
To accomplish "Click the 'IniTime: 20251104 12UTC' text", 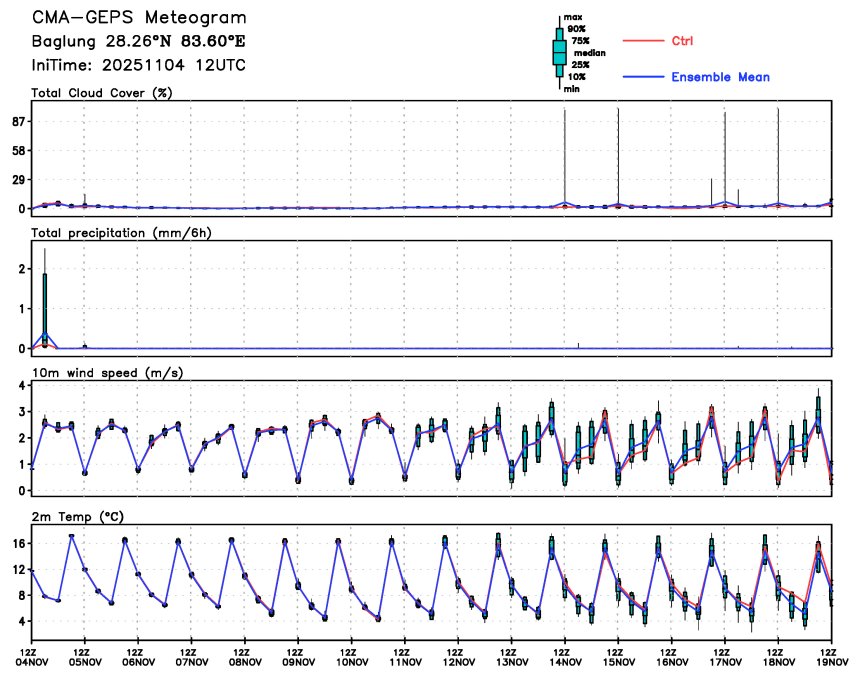I will click(x=138, y=65).
